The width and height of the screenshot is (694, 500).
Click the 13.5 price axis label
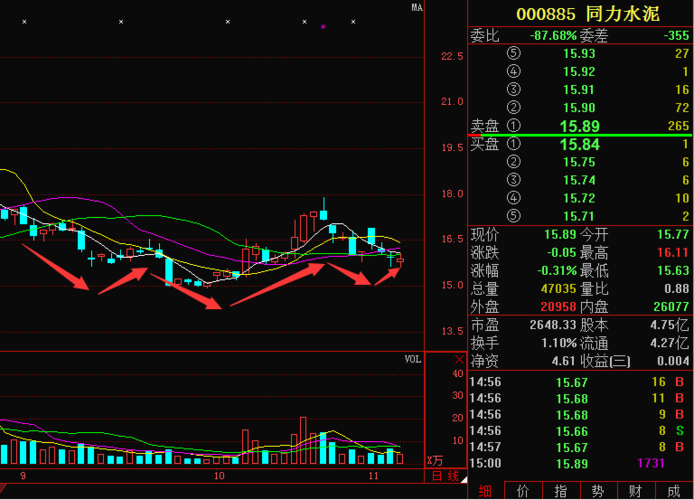(452, 331)
